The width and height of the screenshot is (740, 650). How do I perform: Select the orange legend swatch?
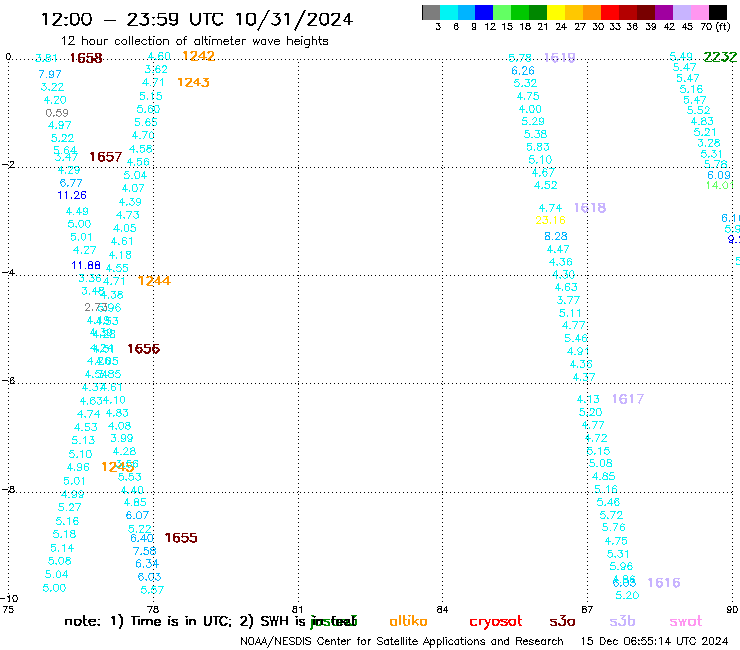point(591,13)
